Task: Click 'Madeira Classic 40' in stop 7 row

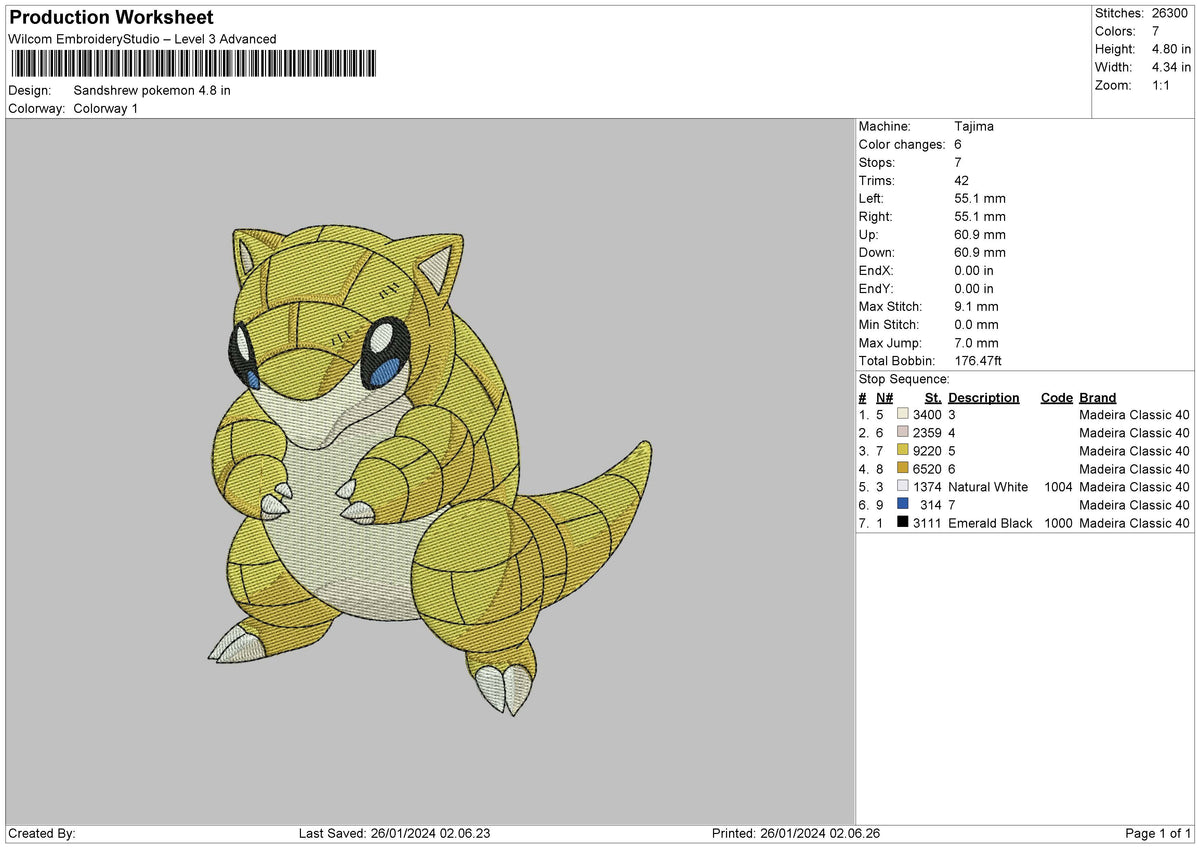Action: click(x=1135, y=522)
